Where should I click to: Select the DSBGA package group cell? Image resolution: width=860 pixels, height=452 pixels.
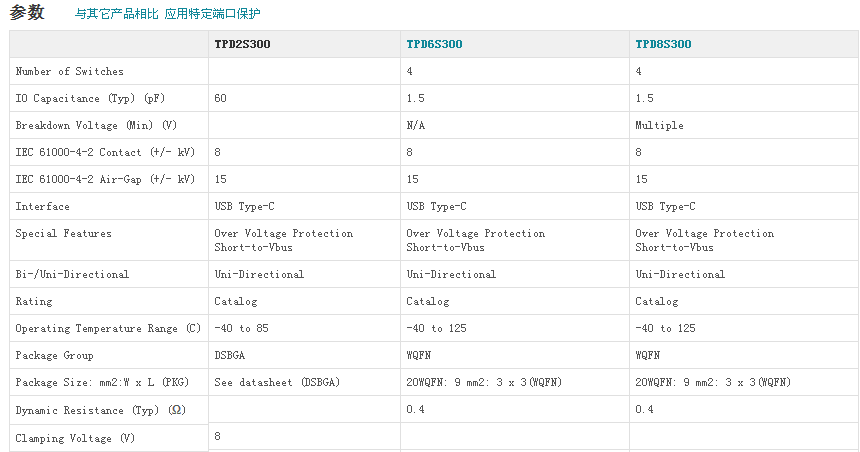point(233,355)
